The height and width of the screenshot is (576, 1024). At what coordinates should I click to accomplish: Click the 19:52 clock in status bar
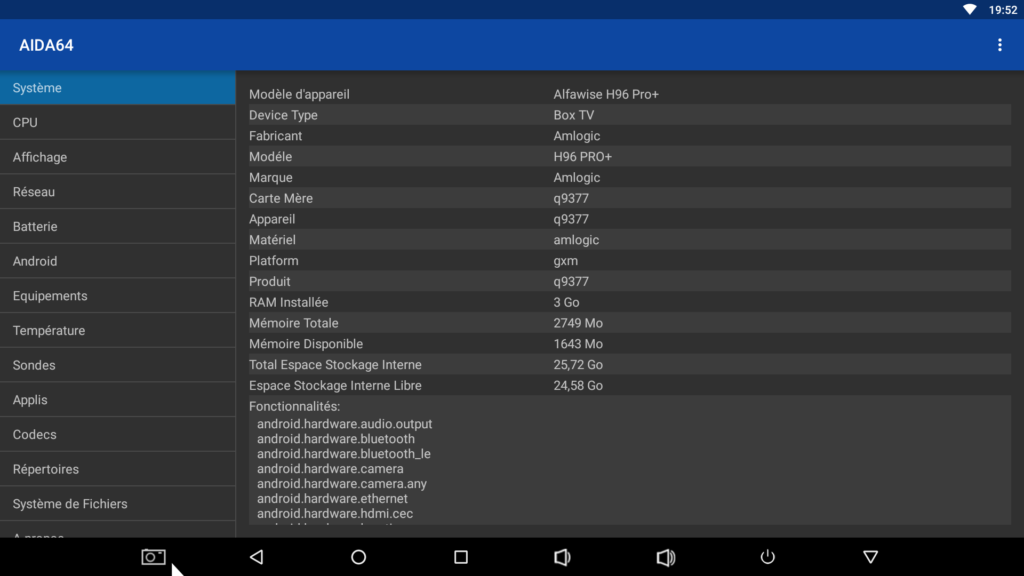point(1002,10)
